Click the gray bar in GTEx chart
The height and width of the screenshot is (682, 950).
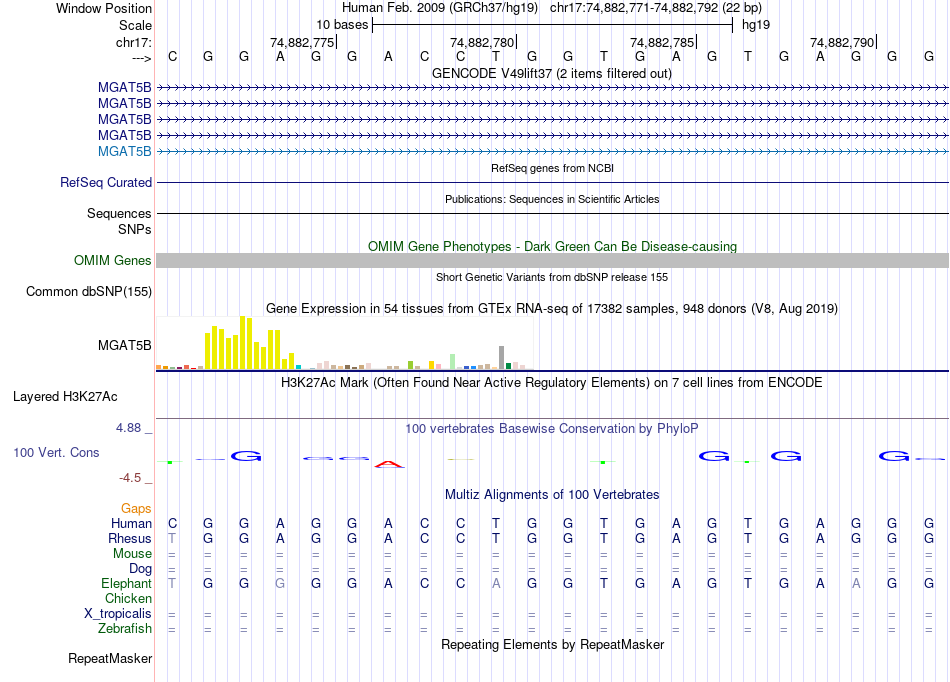[501, 357]
